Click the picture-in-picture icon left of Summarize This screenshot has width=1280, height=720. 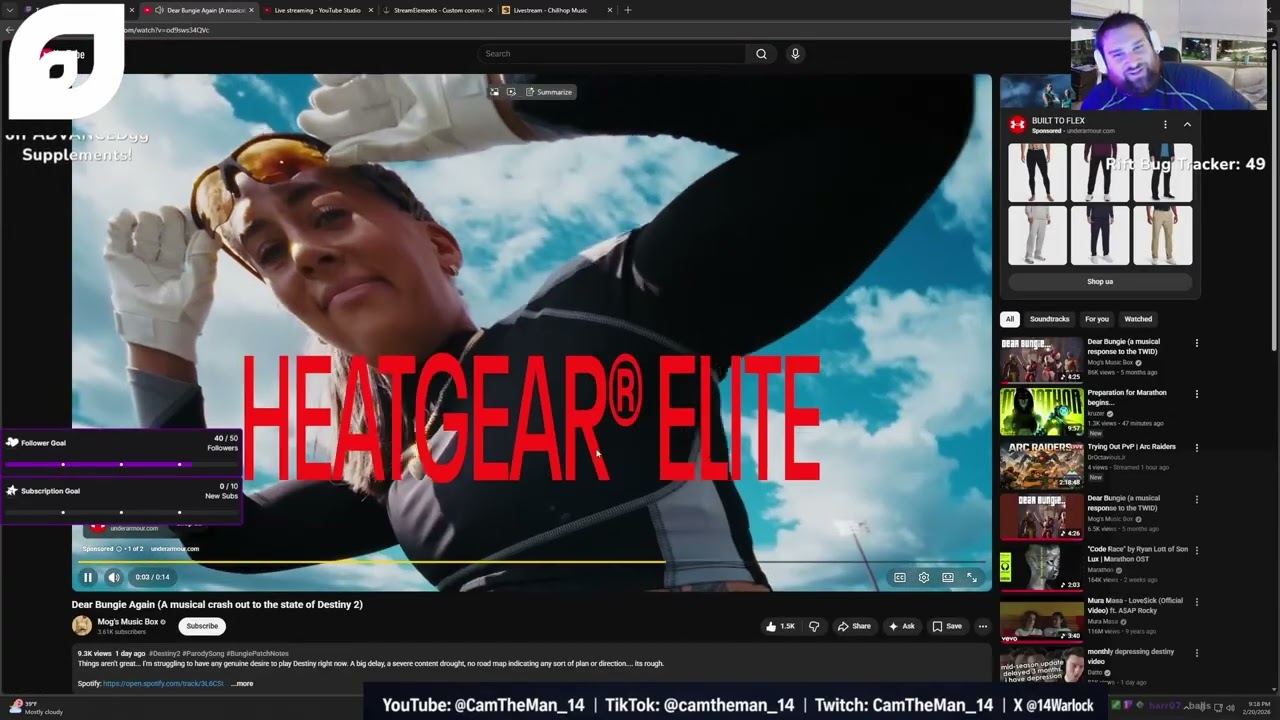pos(494,92)
